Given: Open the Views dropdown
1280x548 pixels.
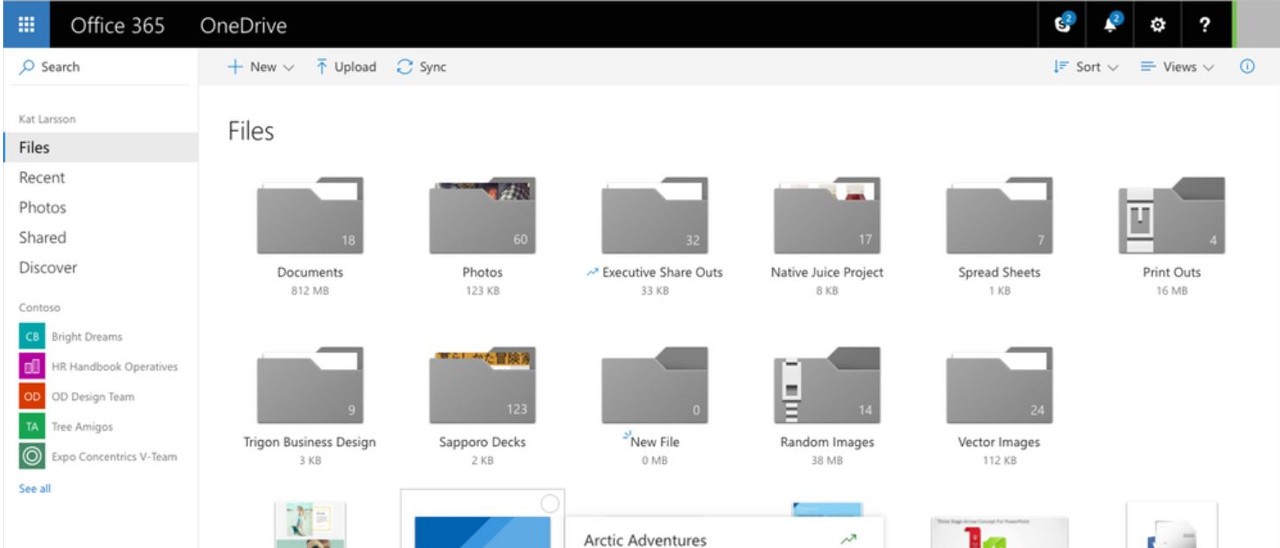Looking at the screenshot, I should coord(1178,67).
